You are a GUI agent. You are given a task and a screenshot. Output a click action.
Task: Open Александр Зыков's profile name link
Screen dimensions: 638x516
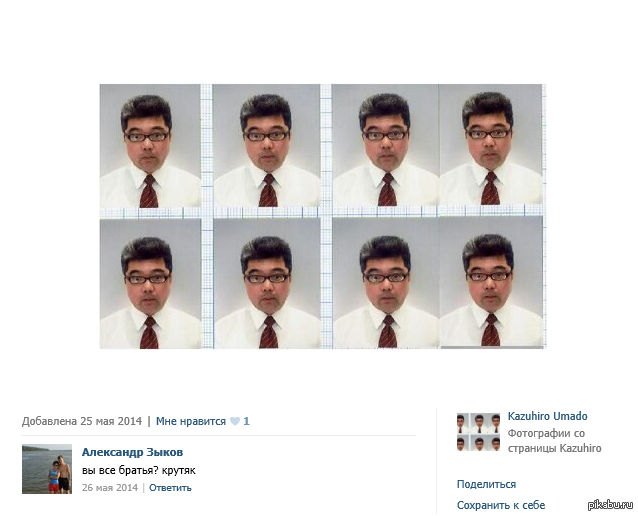tap(132, 452)
